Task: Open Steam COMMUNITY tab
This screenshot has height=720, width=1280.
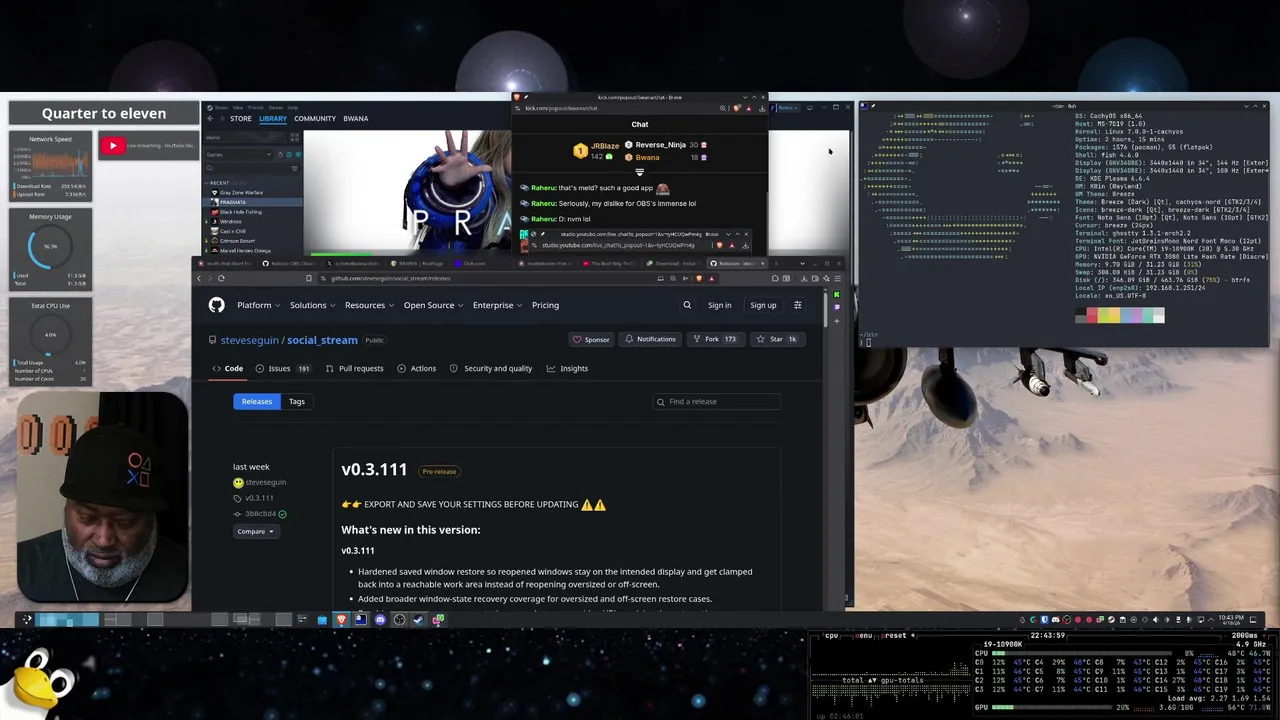Action: pyautogui.click(x=315, y=118)
